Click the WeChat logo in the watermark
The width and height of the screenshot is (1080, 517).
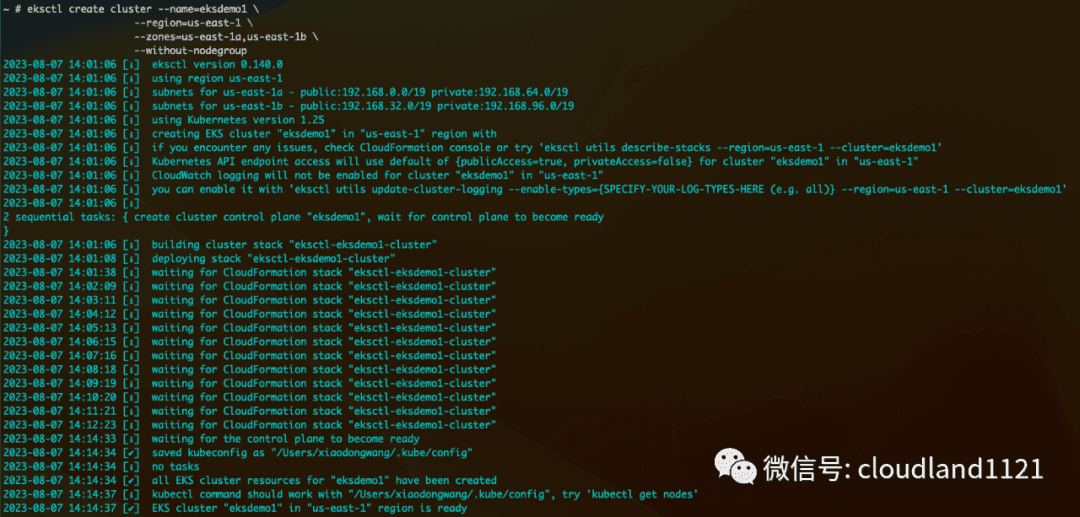[732, 468]
